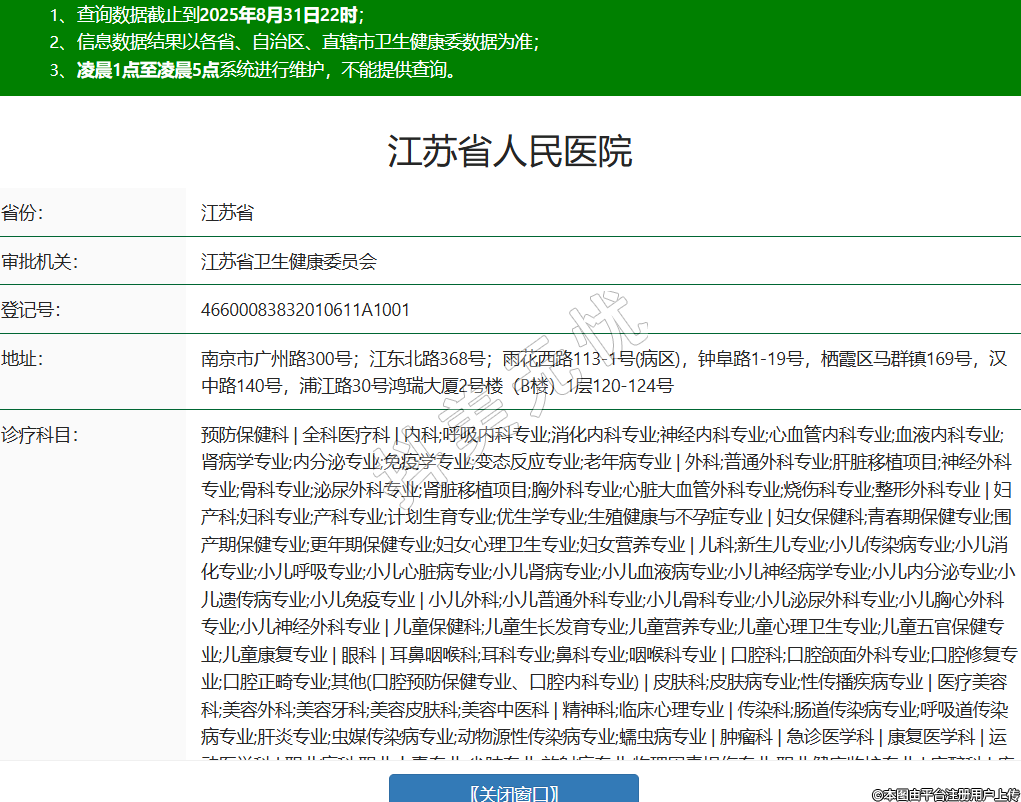This screenshot has width=1021, height=802.
Task: Select the 审批机关 row label
Action: (39, 262)
